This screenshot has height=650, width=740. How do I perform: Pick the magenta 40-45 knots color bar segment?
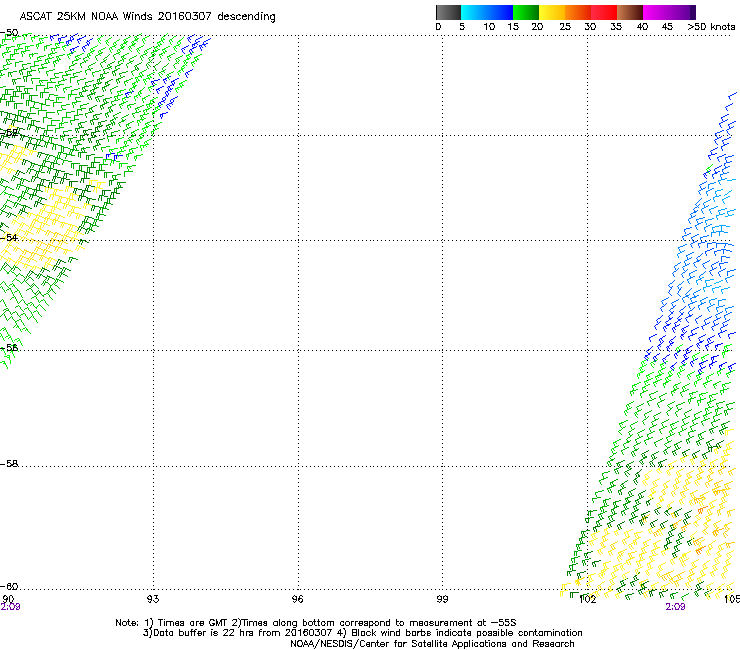coord(656,12)
